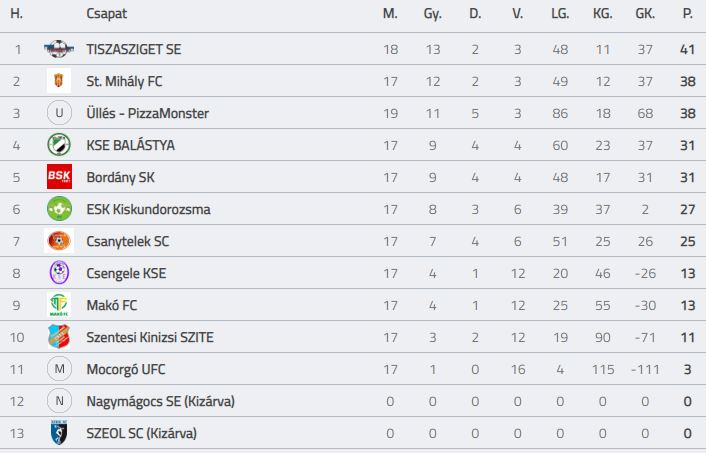This screenshot has width=706, height=453.
Task: Click the Szentesi Kinizsi SZITE shield crest
Action: 59,337
